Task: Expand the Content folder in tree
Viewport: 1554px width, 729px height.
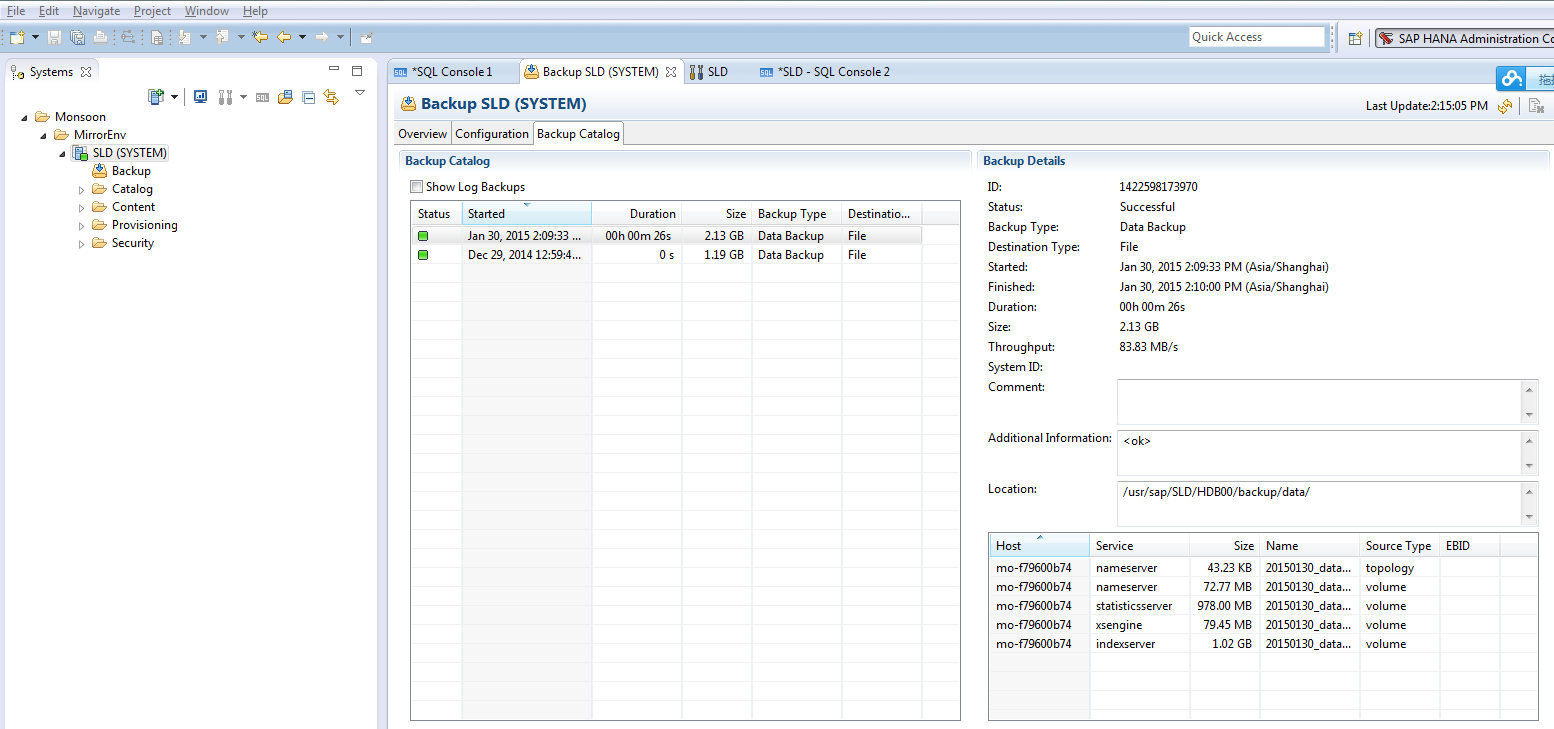Action: point(82,207)
